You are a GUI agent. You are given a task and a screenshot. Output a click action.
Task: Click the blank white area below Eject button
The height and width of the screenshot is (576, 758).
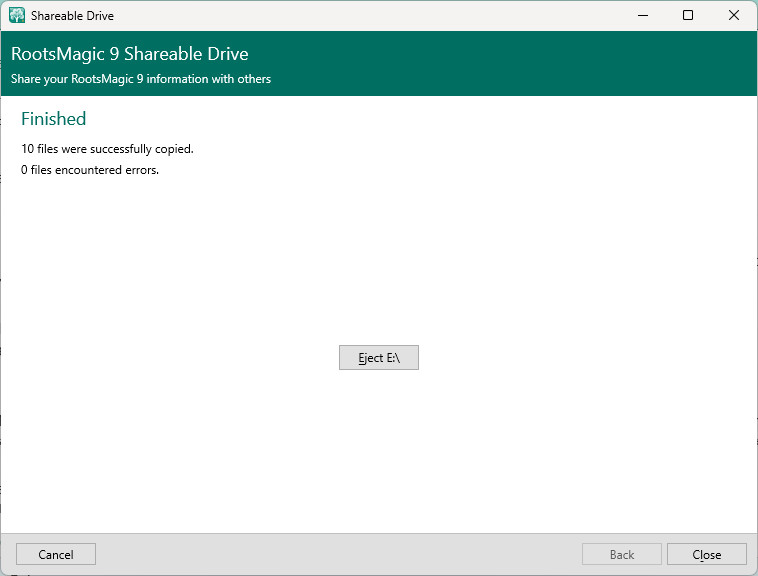tap(378, 450)
